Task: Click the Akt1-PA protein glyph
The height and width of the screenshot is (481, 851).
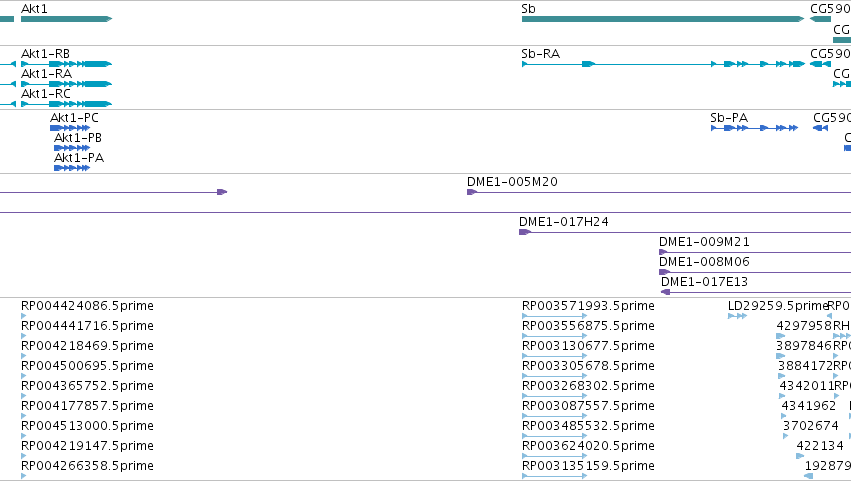Action: coord(72,168)
